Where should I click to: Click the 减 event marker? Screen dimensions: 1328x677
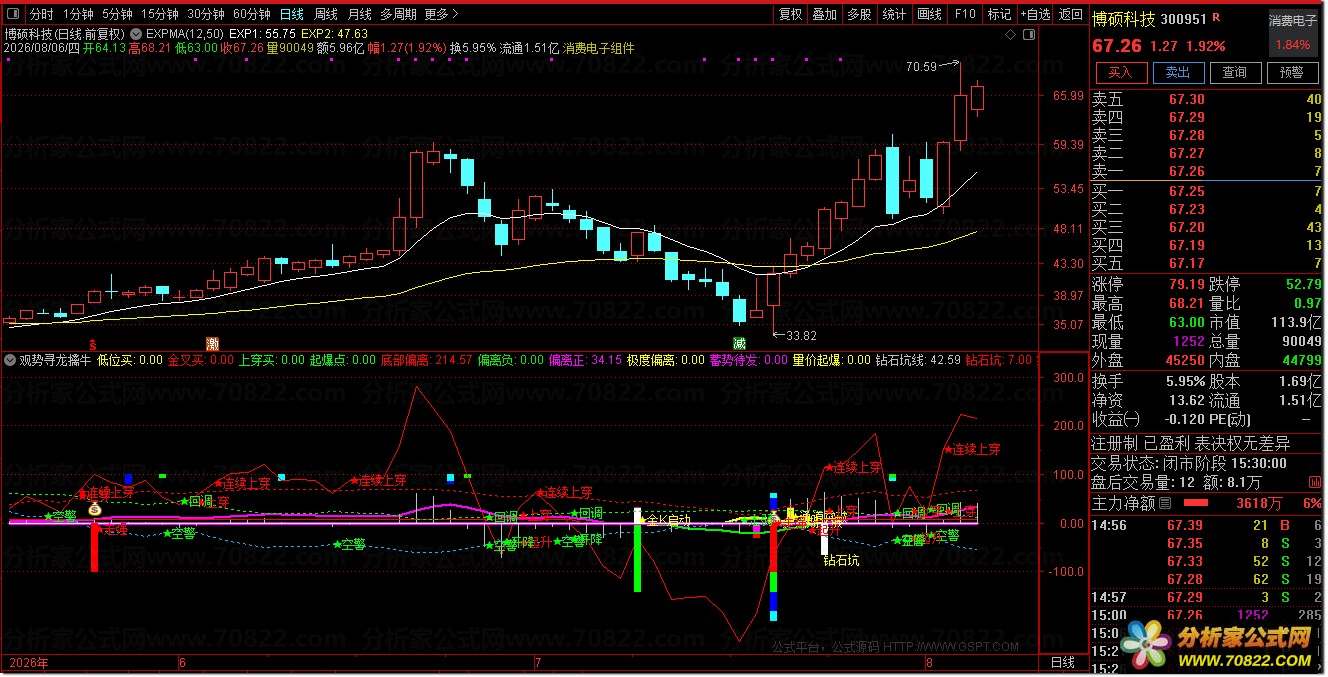(739, 343)
